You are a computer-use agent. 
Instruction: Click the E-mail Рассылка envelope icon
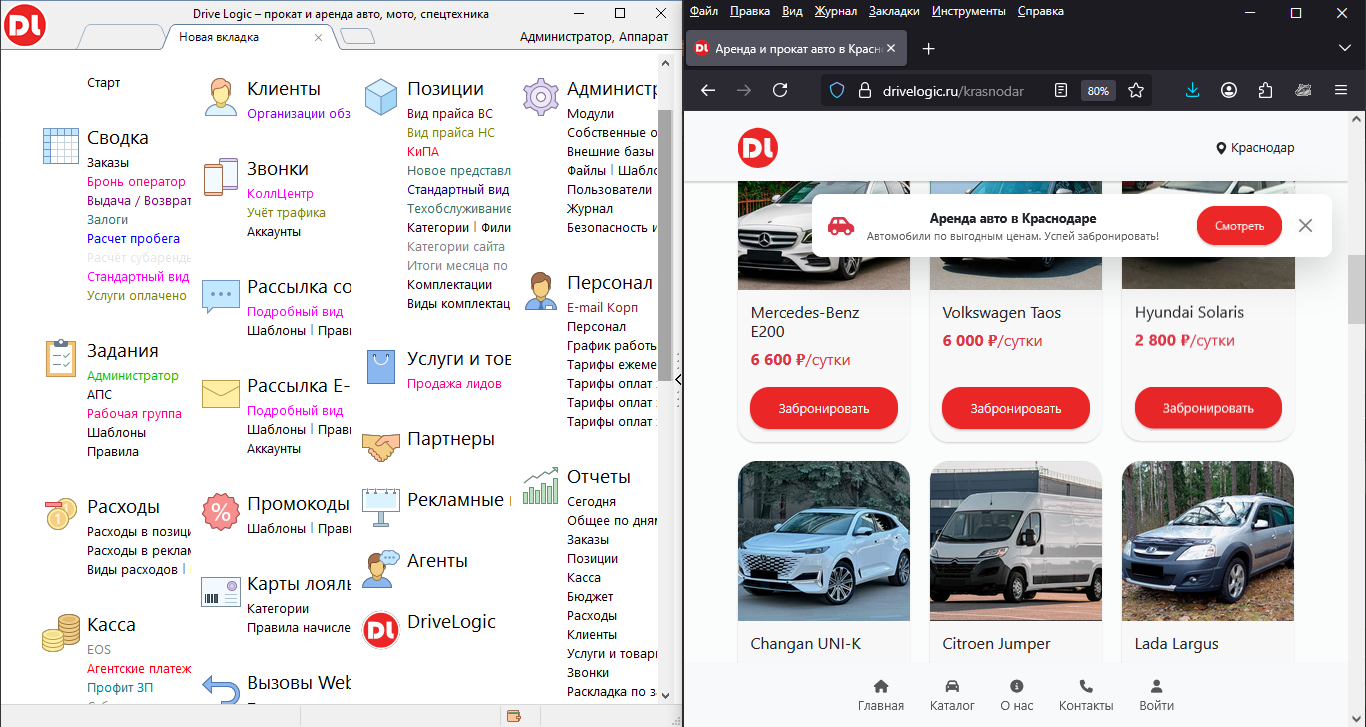[x=221, y=394]
